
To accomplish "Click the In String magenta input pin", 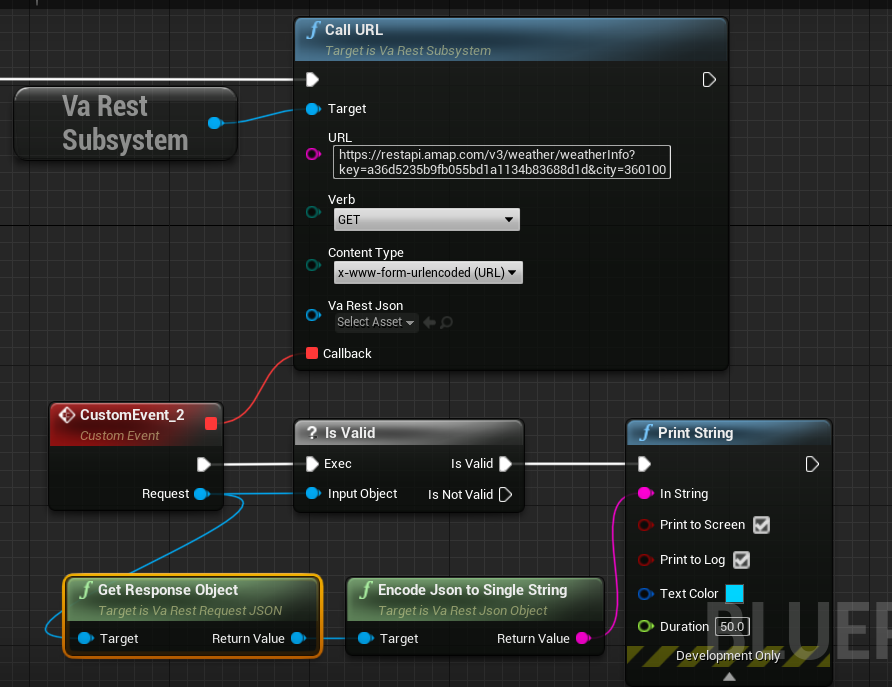I will click(x=645, y=494).
